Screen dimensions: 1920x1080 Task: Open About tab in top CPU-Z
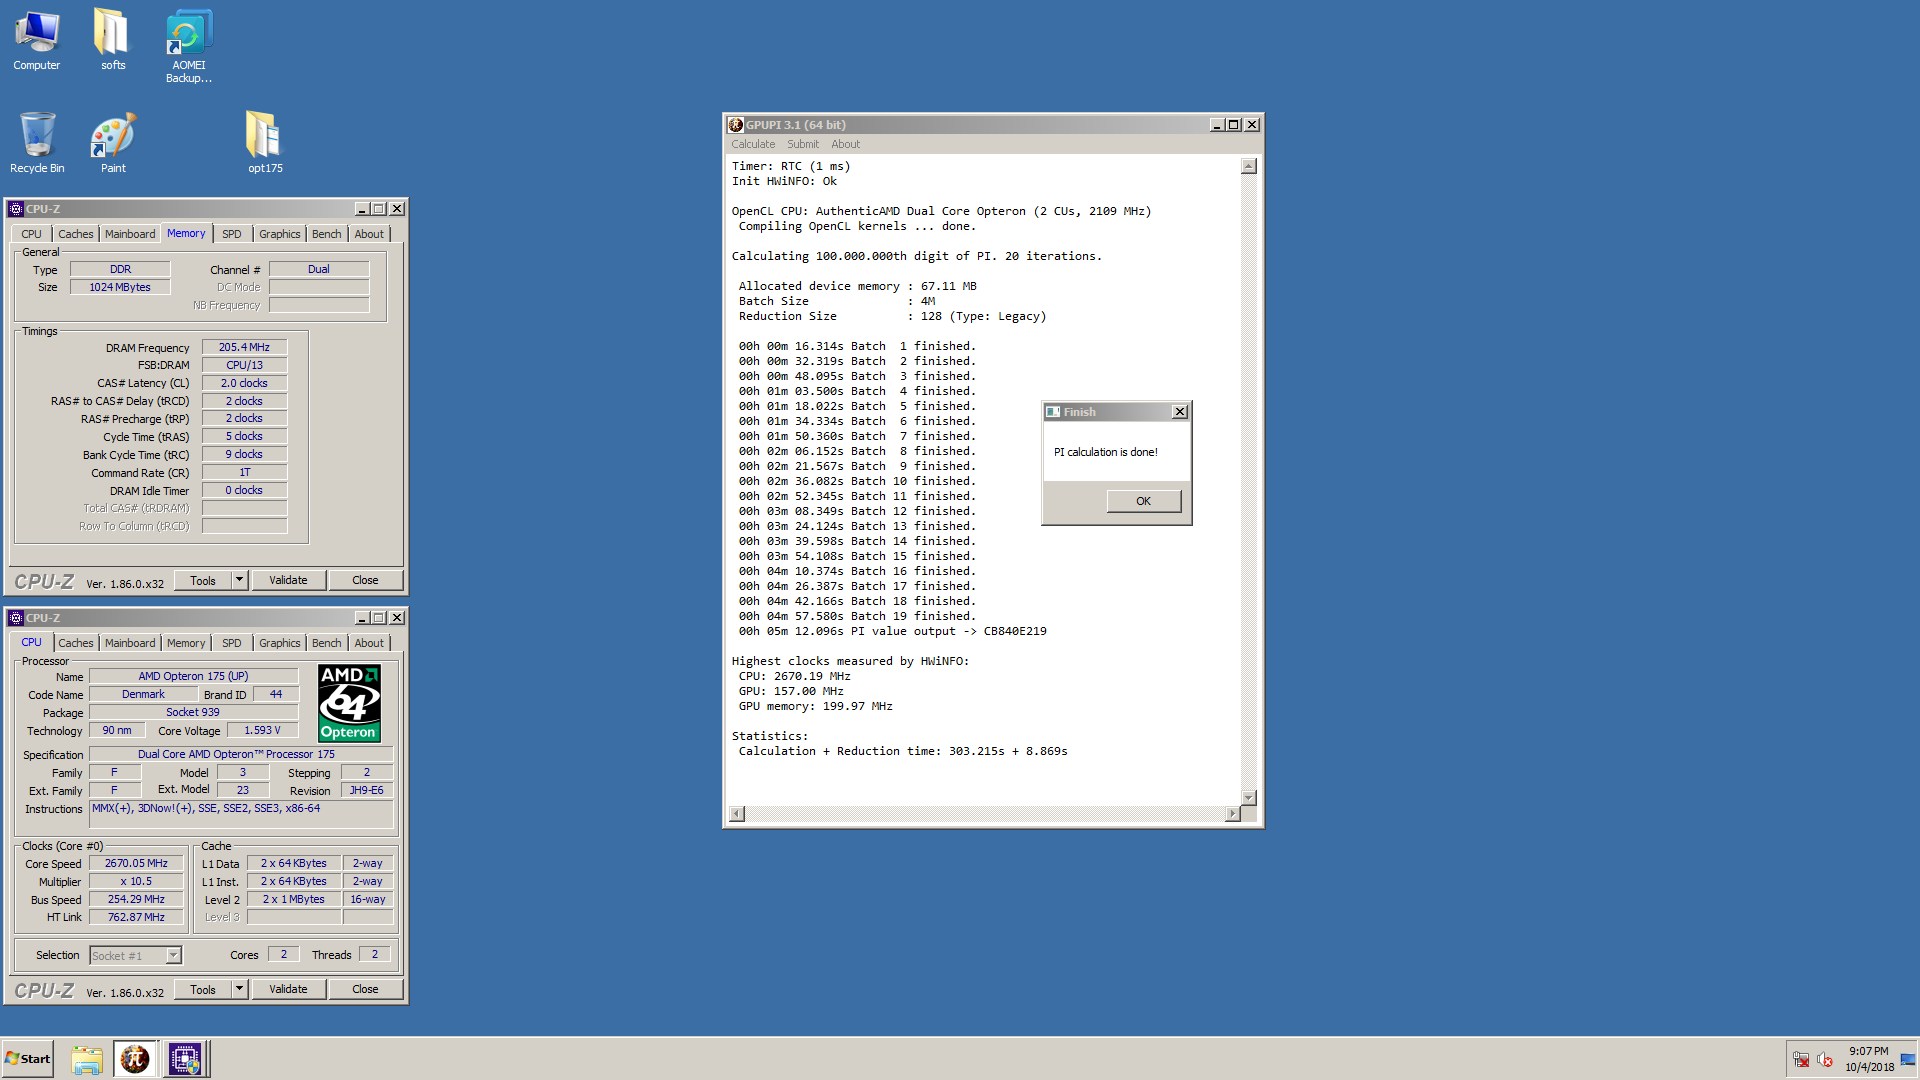tap(369, 234)
